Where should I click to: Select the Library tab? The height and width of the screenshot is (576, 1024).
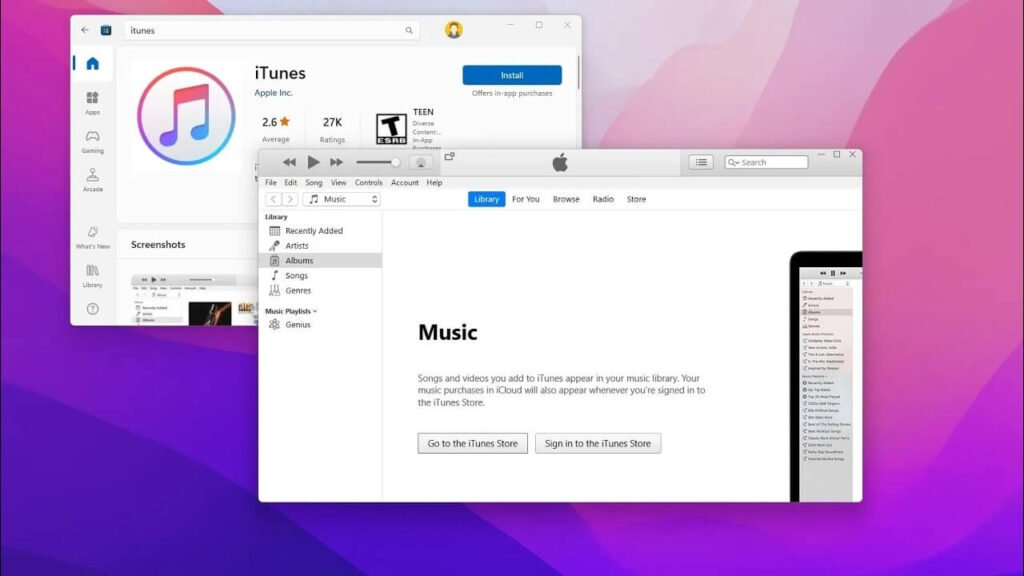(486, 199)
